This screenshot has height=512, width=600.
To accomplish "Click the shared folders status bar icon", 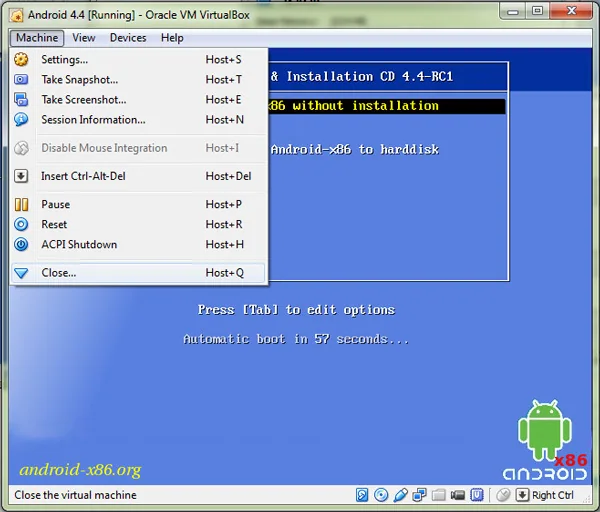I will [439, 495].
